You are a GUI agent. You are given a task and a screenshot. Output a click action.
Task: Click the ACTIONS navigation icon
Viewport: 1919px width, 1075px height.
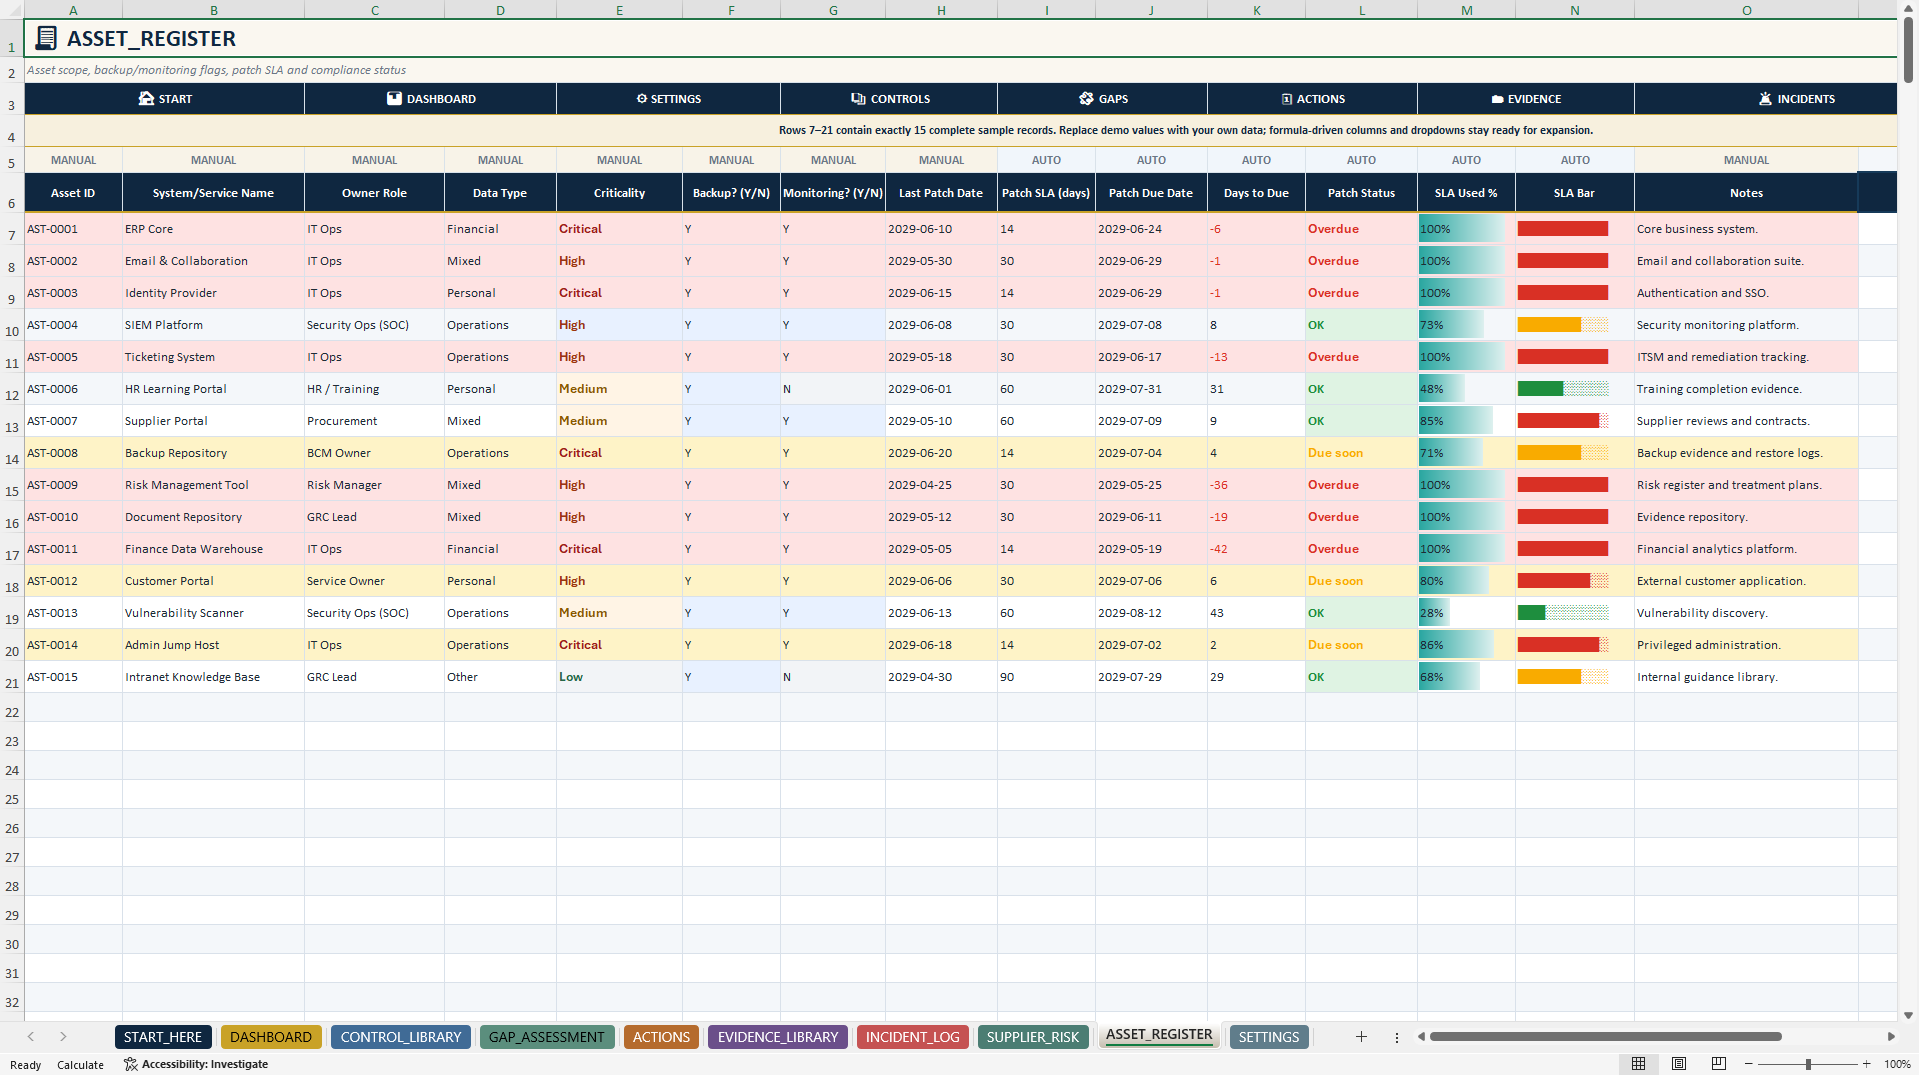[1287, 99]
